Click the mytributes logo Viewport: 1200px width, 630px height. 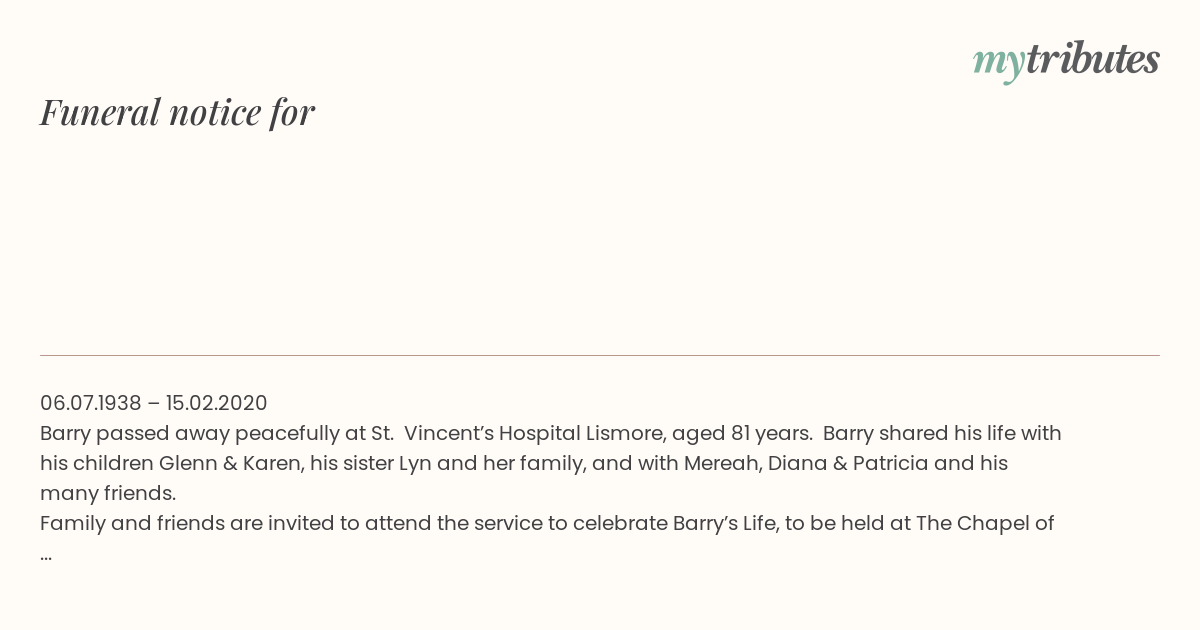point(1065,60)
